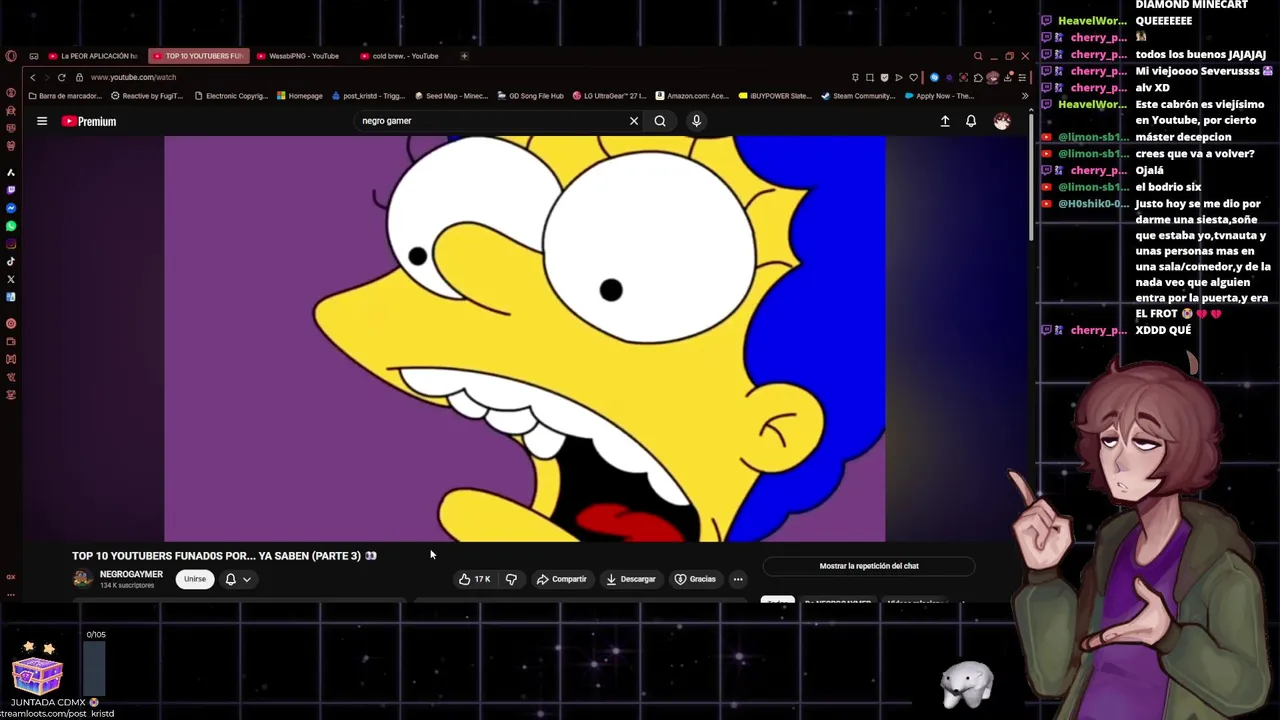Open the NEGROGAYMER channel name
The height and width of the screenshot is (720, 1280).
click(131, 575)
